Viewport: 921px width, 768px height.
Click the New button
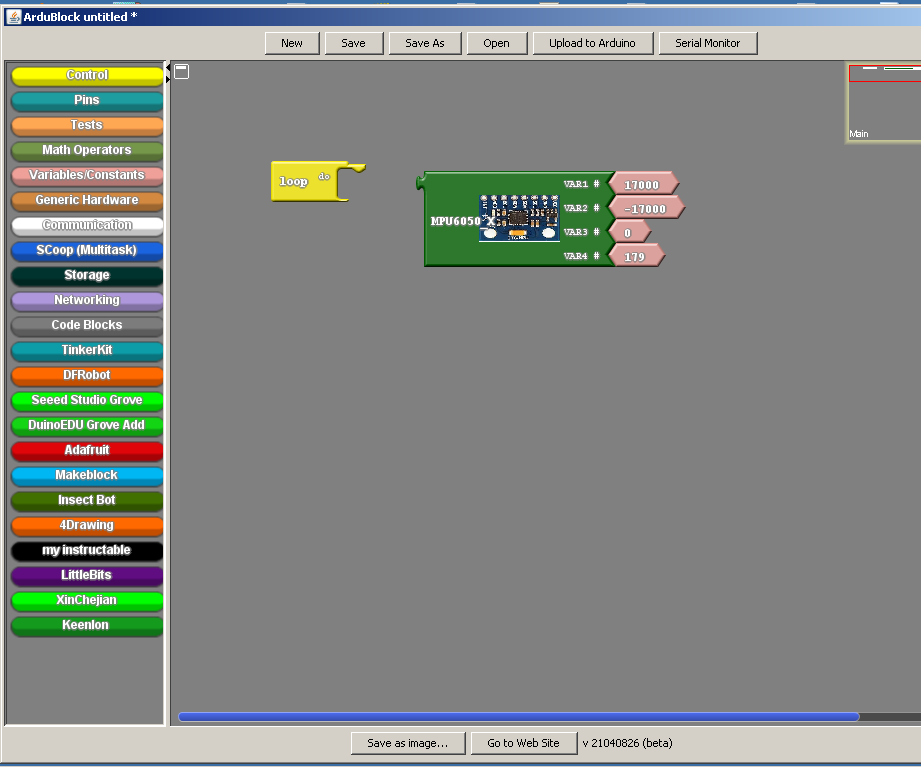pyautogui.click(x=291, y=43)
